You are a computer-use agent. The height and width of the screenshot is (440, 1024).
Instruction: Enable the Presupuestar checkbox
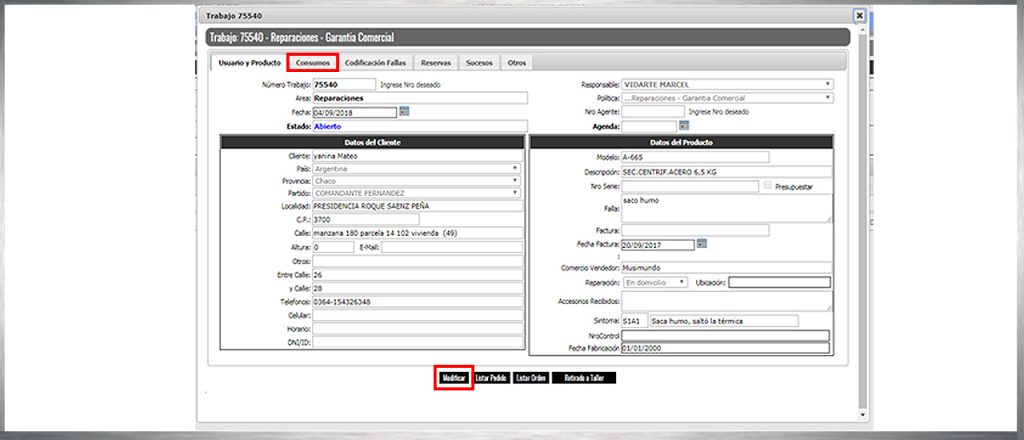(767, 186)
